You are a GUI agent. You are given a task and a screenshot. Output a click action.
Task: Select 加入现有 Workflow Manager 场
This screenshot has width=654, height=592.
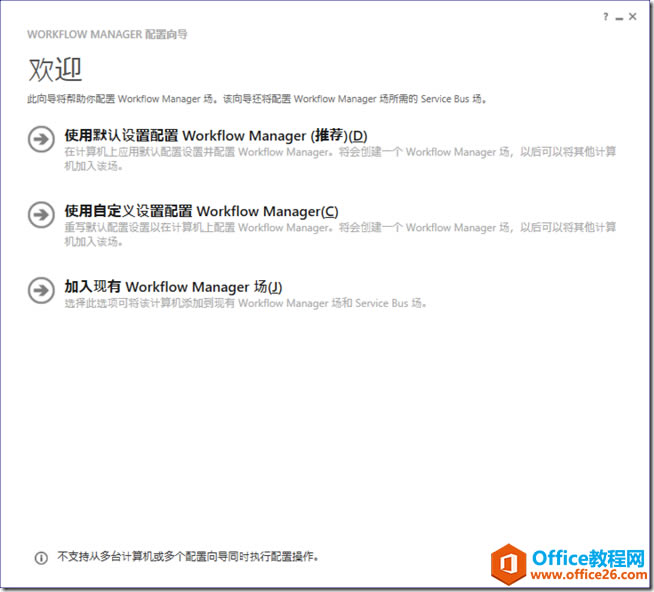pyautogui.click(x=173, y=287)
